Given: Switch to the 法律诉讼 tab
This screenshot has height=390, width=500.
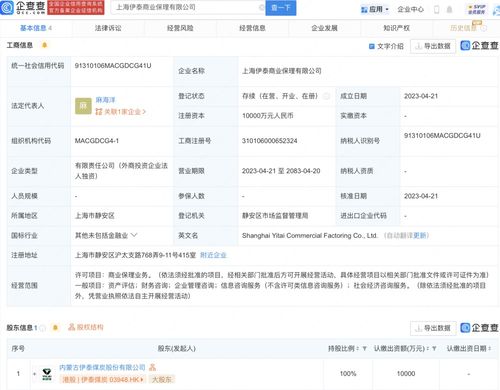Looking at the screenshot, I should 108,28.
